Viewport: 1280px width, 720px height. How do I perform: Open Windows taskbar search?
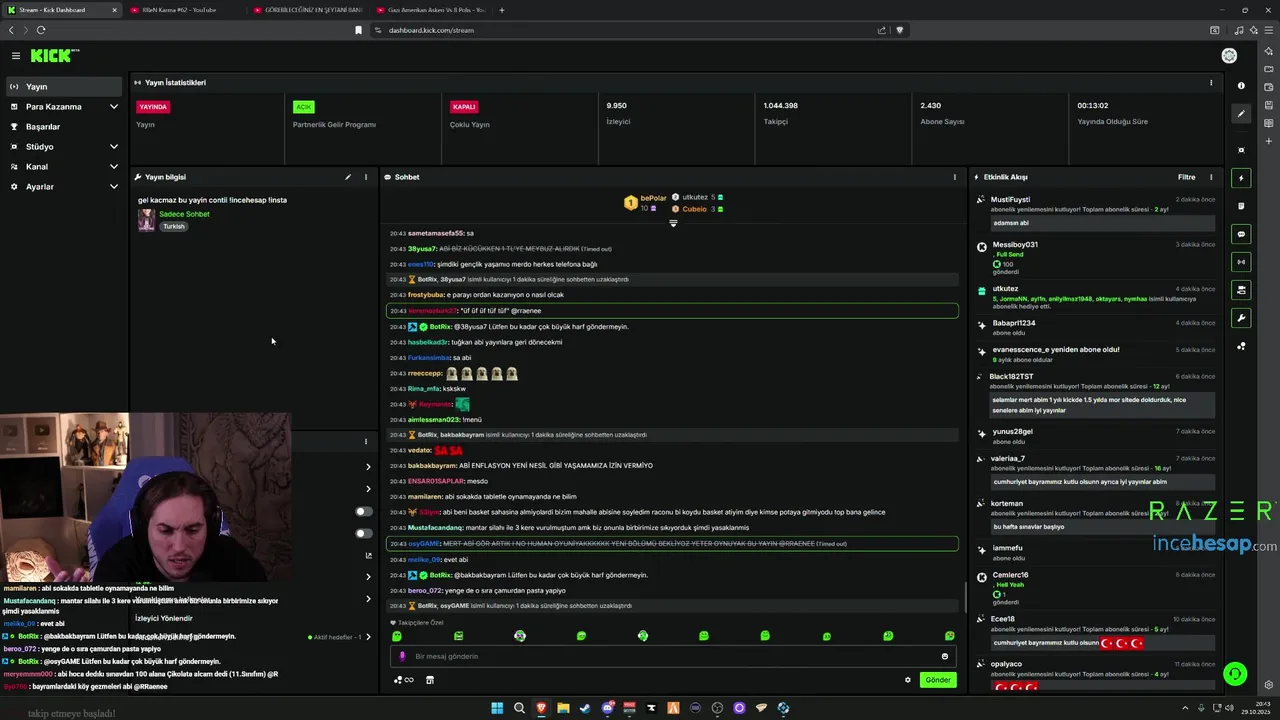point(519,708)
